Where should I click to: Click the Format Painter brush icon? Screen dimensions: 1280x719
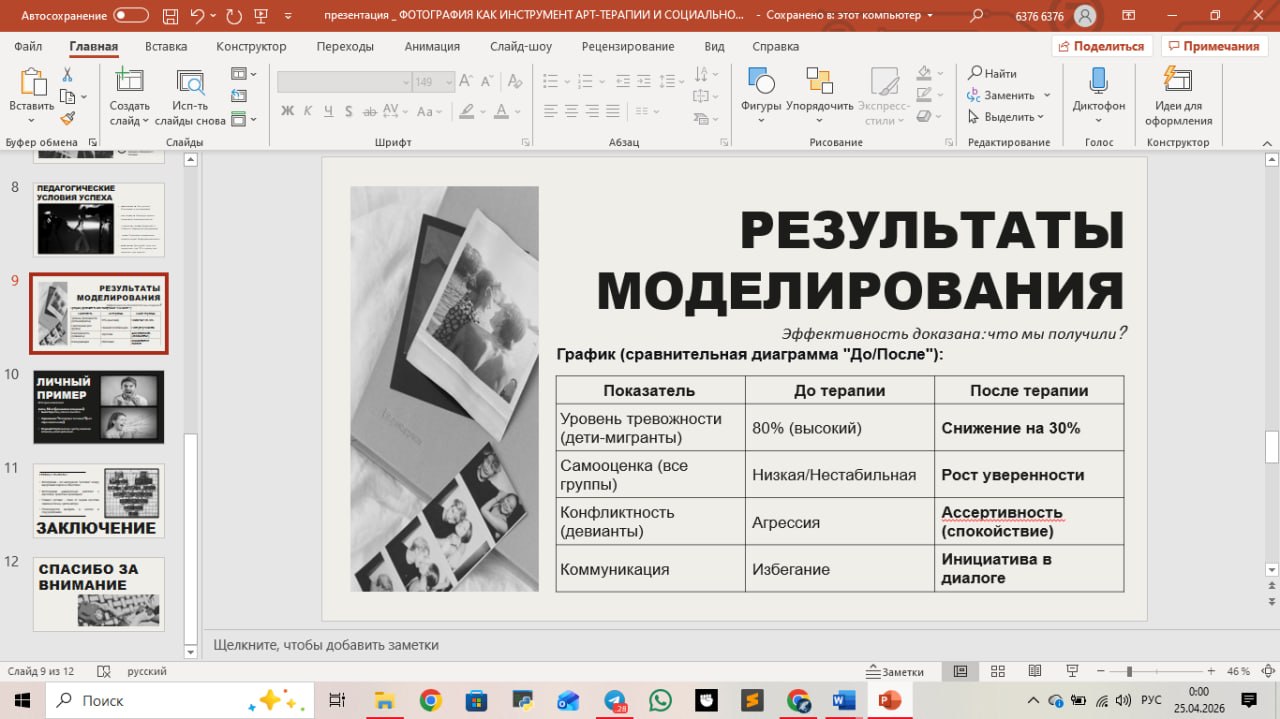point(67,118)
